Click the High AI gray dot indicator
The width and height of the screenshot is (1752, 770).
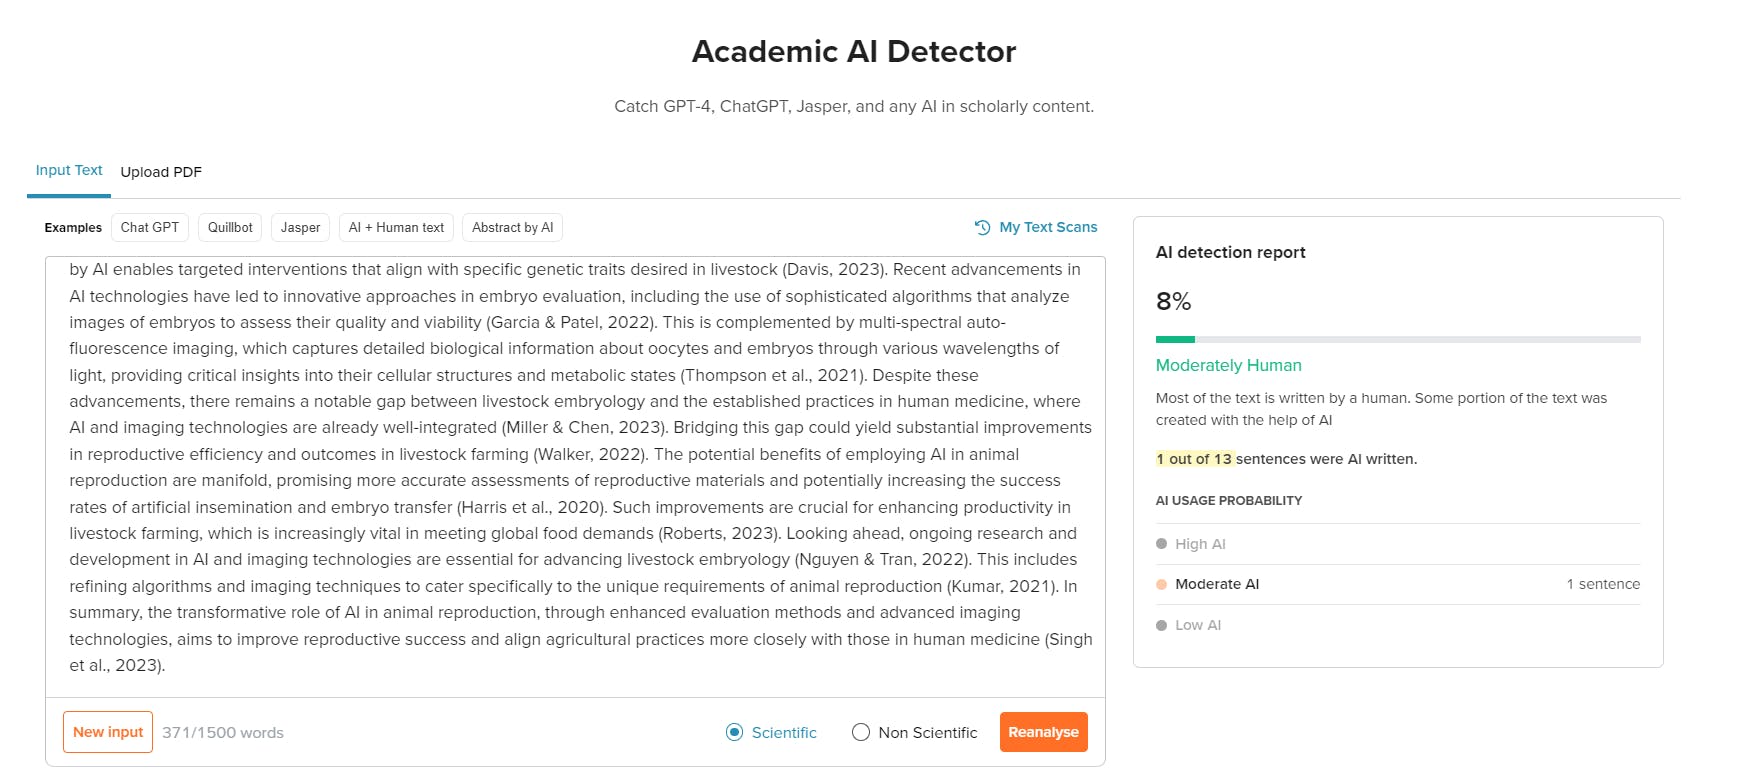coord(1161,544)
